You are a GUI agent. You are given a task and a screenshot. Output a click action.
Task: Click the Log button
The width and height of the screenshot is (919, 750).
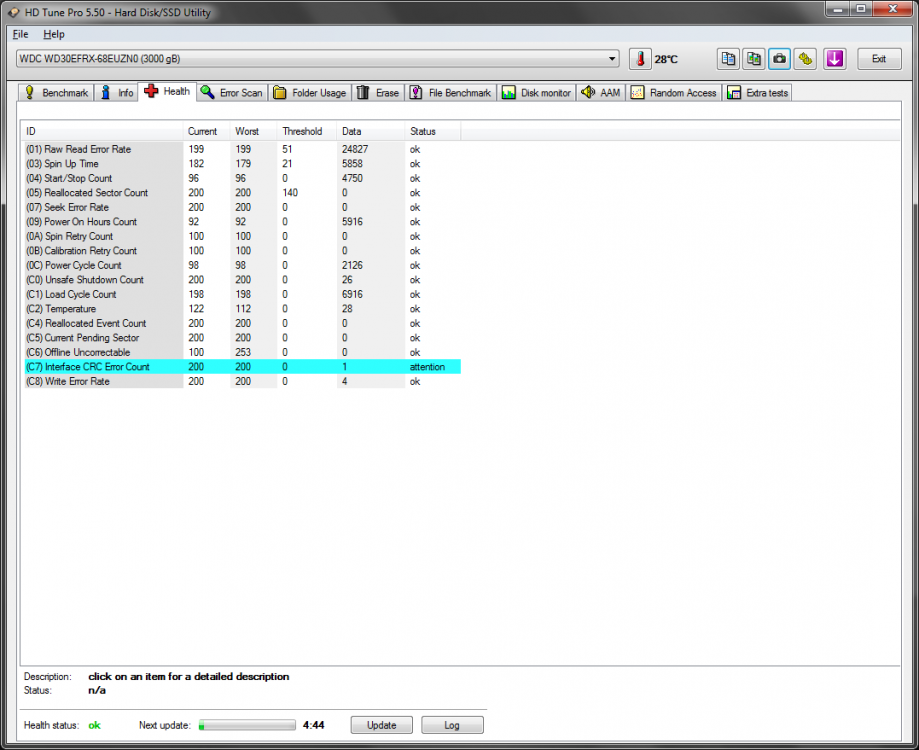point(452,725)
